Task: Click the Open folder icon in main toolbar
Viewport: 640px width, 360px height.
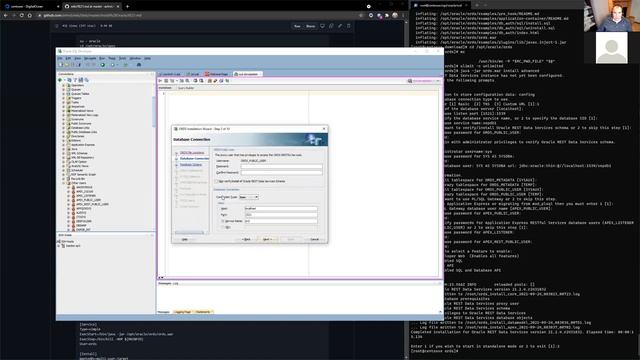Action: (67, 65)
